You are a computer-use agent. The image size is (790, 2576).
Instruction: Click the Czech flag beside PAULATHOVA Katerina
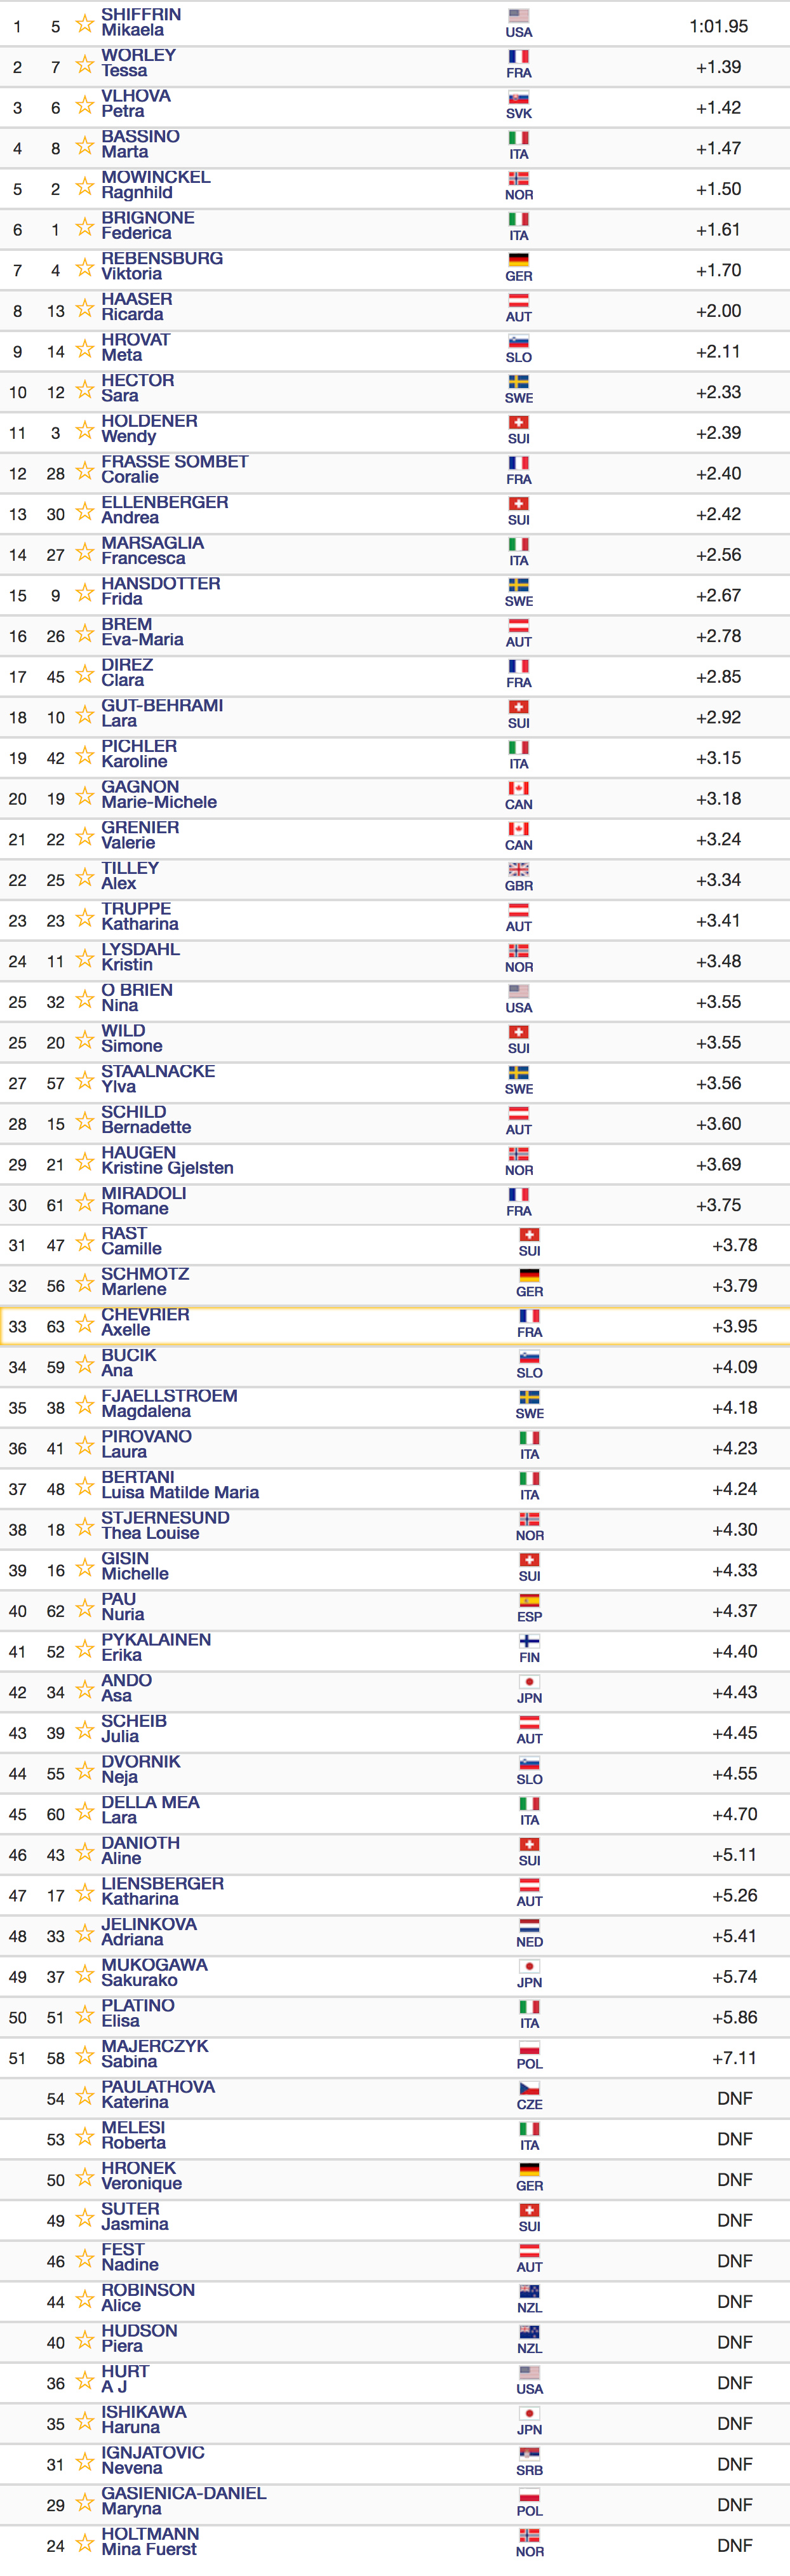coord(529,2088)
